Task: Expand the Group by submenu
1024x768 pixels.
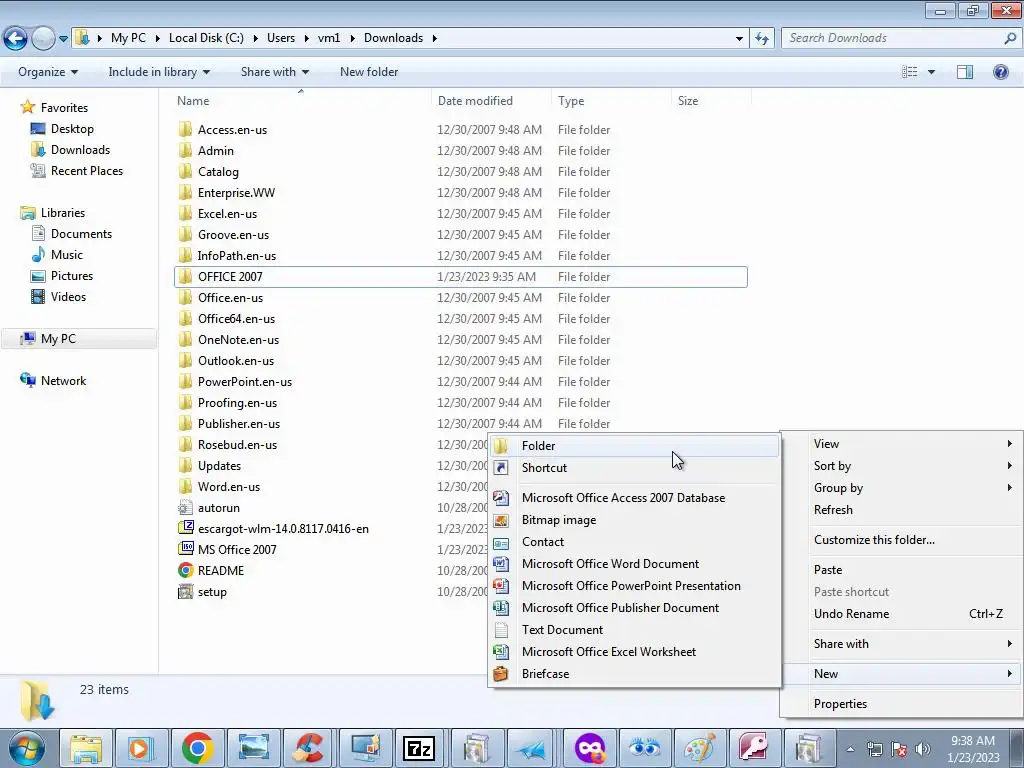Action: pyautogui.click(x=901, y=488)
